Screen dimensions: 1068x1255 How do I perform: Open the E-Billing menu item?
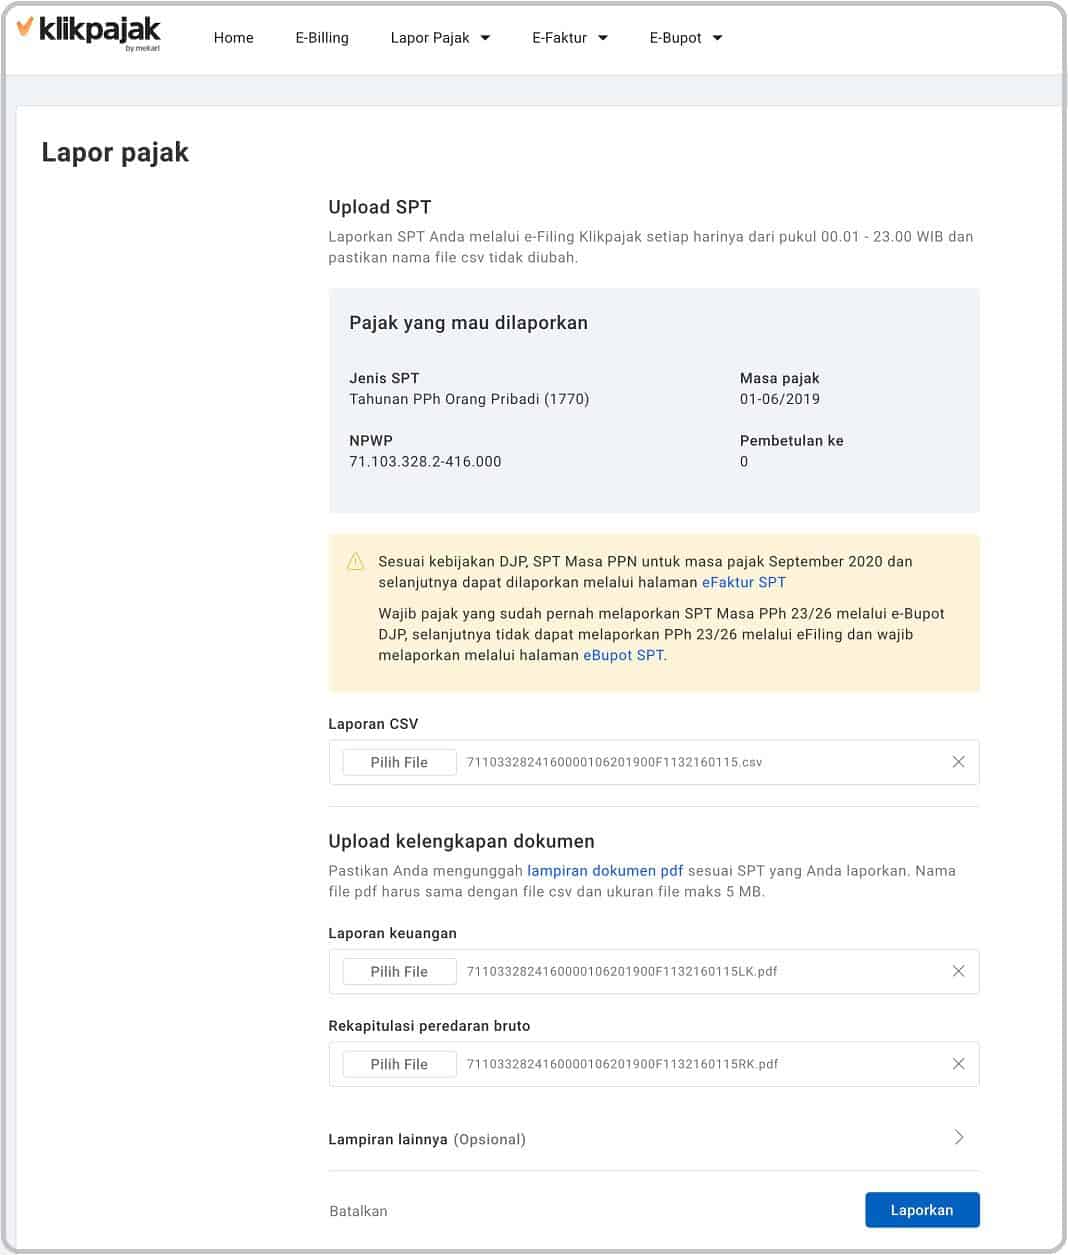point(322,38)
